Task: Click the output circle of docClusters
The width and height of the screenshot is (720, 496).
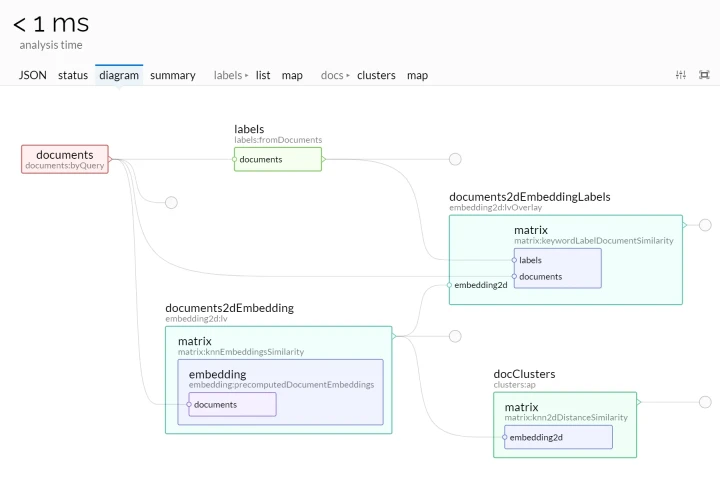Action: tap(705, 402)
